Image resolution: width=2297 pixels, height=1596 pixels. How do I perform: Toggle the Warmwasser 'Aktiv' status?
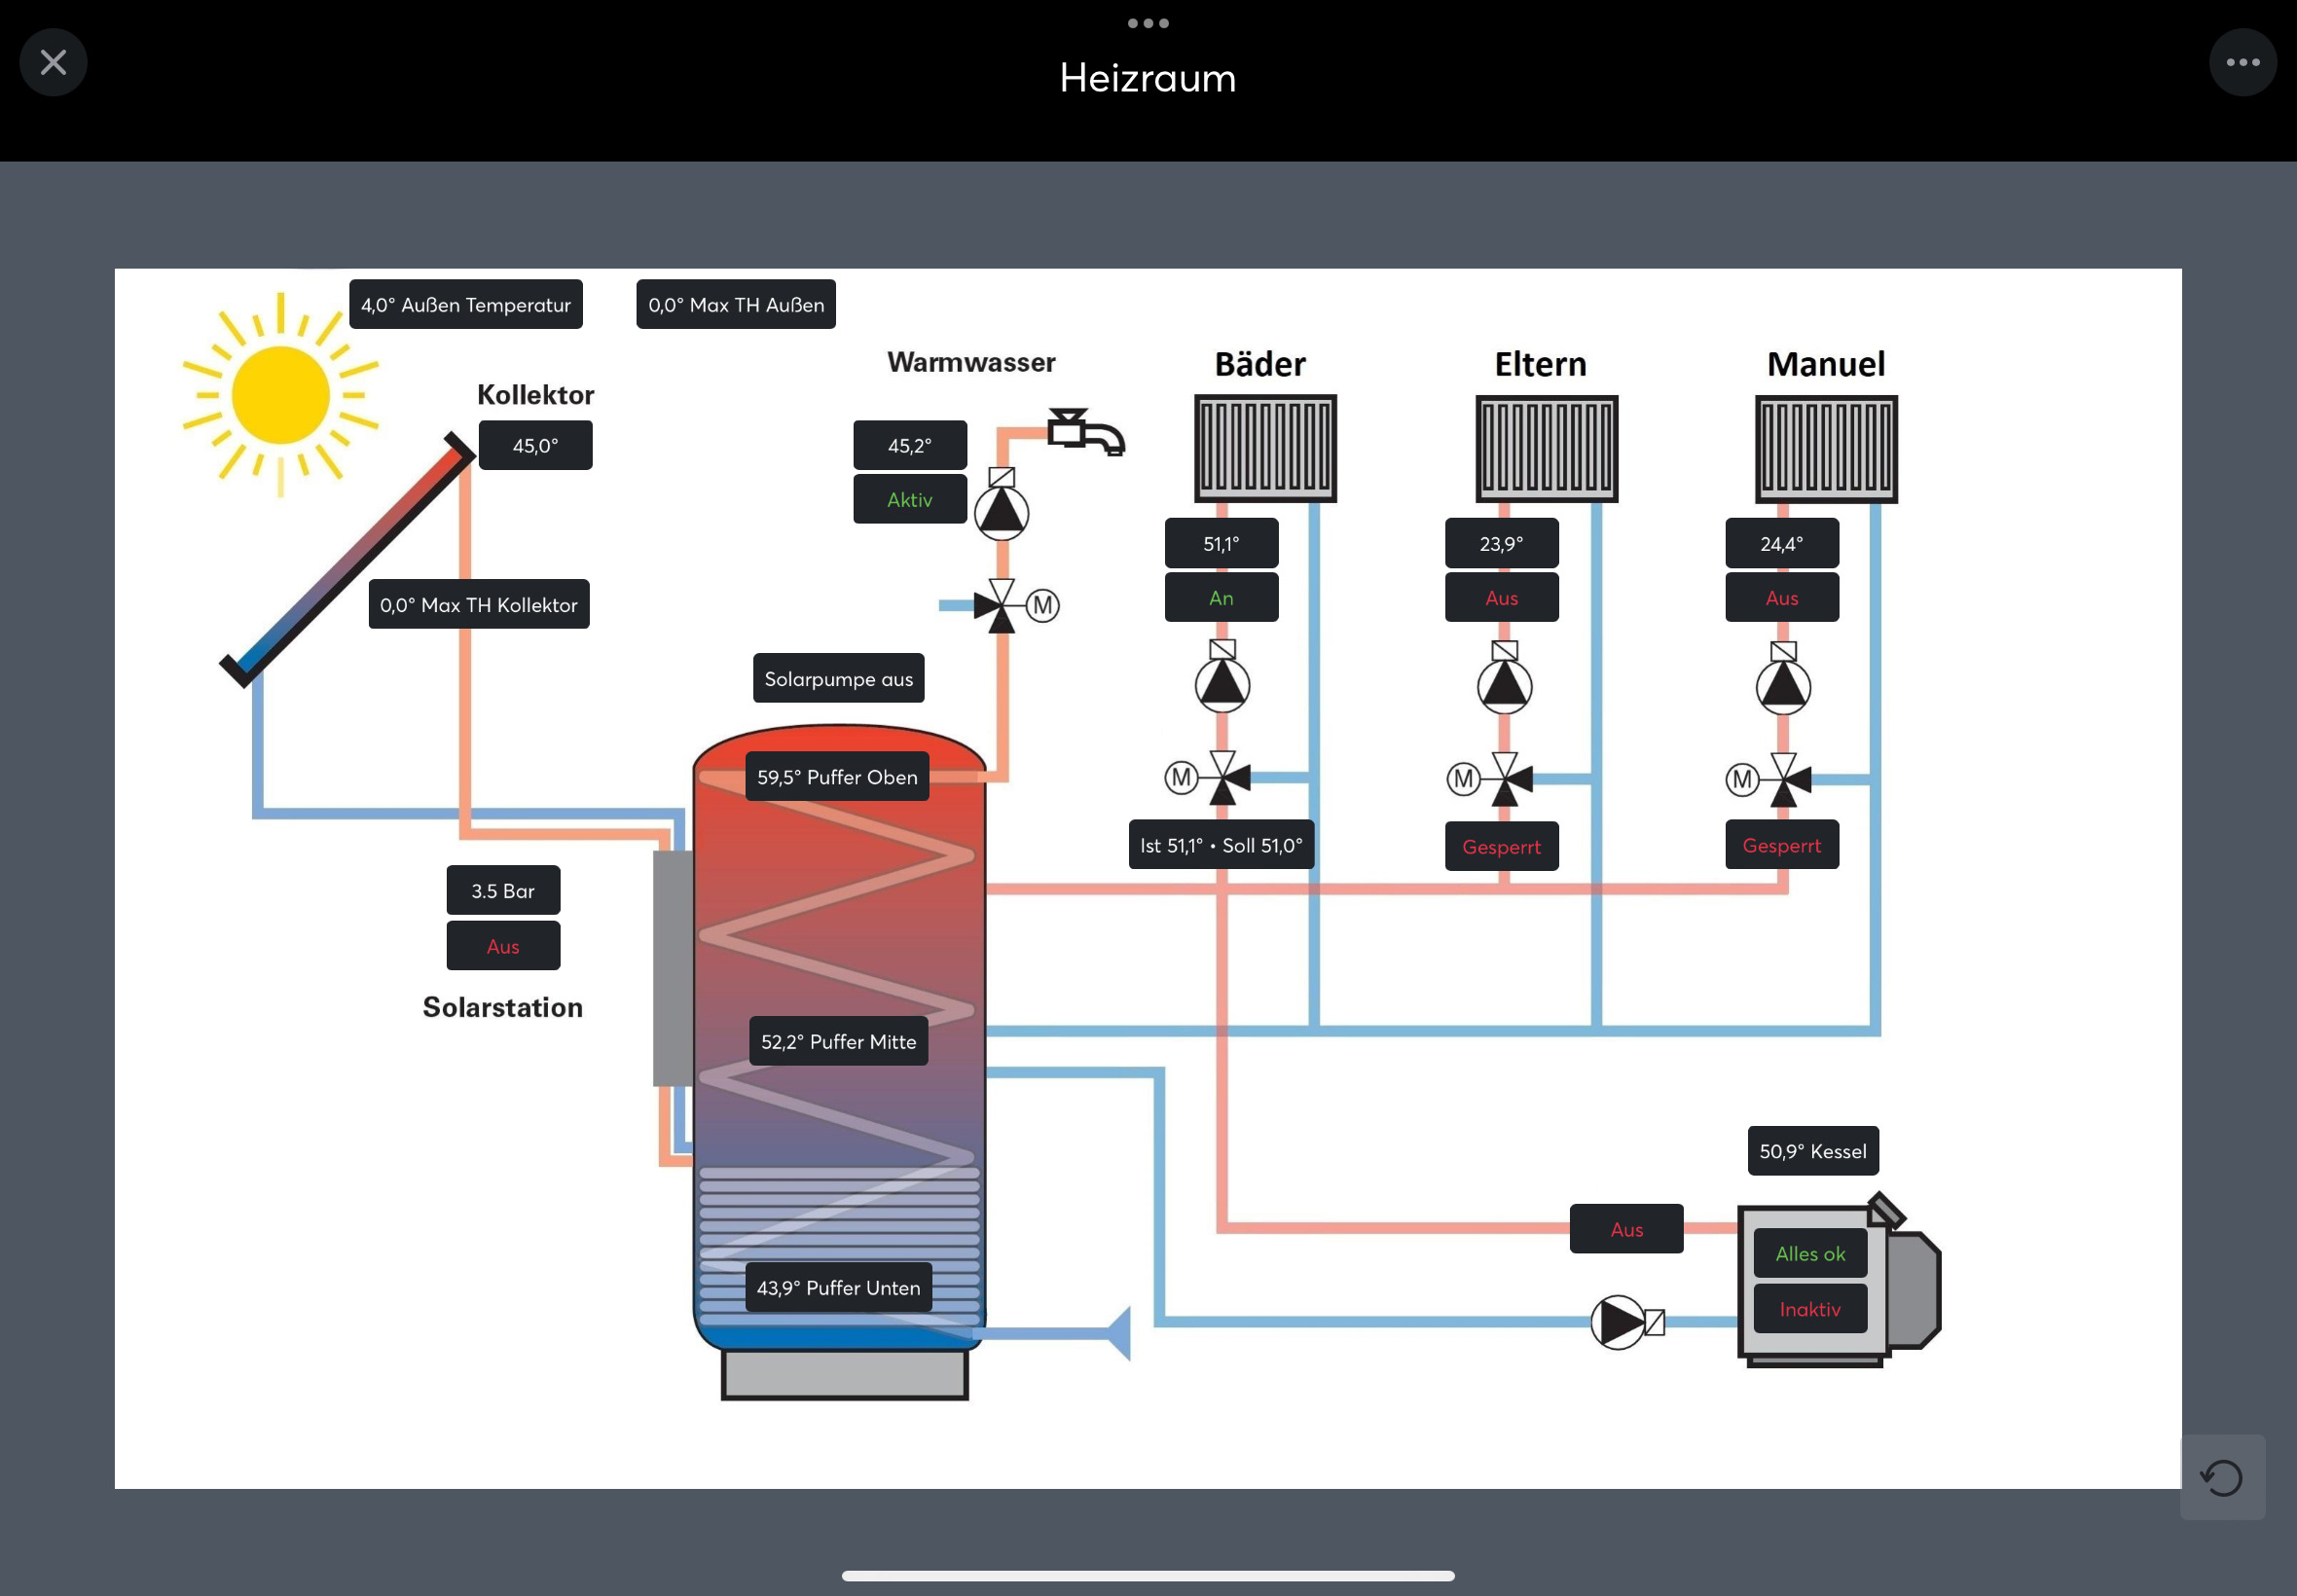coord(909,499)
